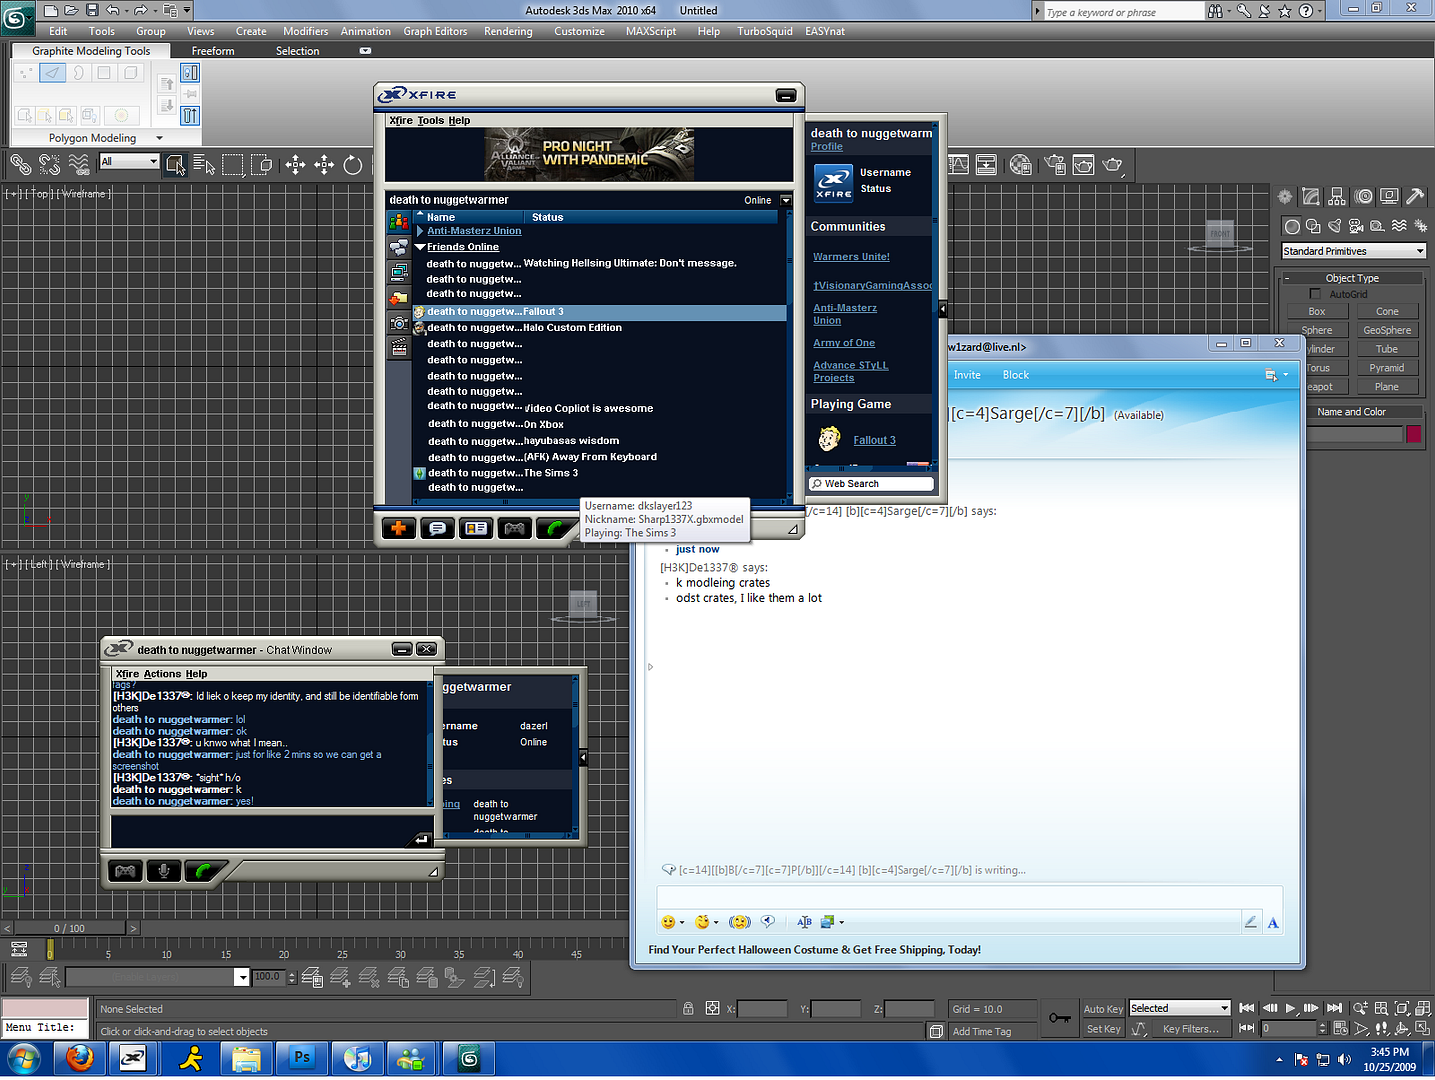The height and width of the screenshot is (1080, 1435).
Task: Open Select by Name tool
Action: point(204,164)
